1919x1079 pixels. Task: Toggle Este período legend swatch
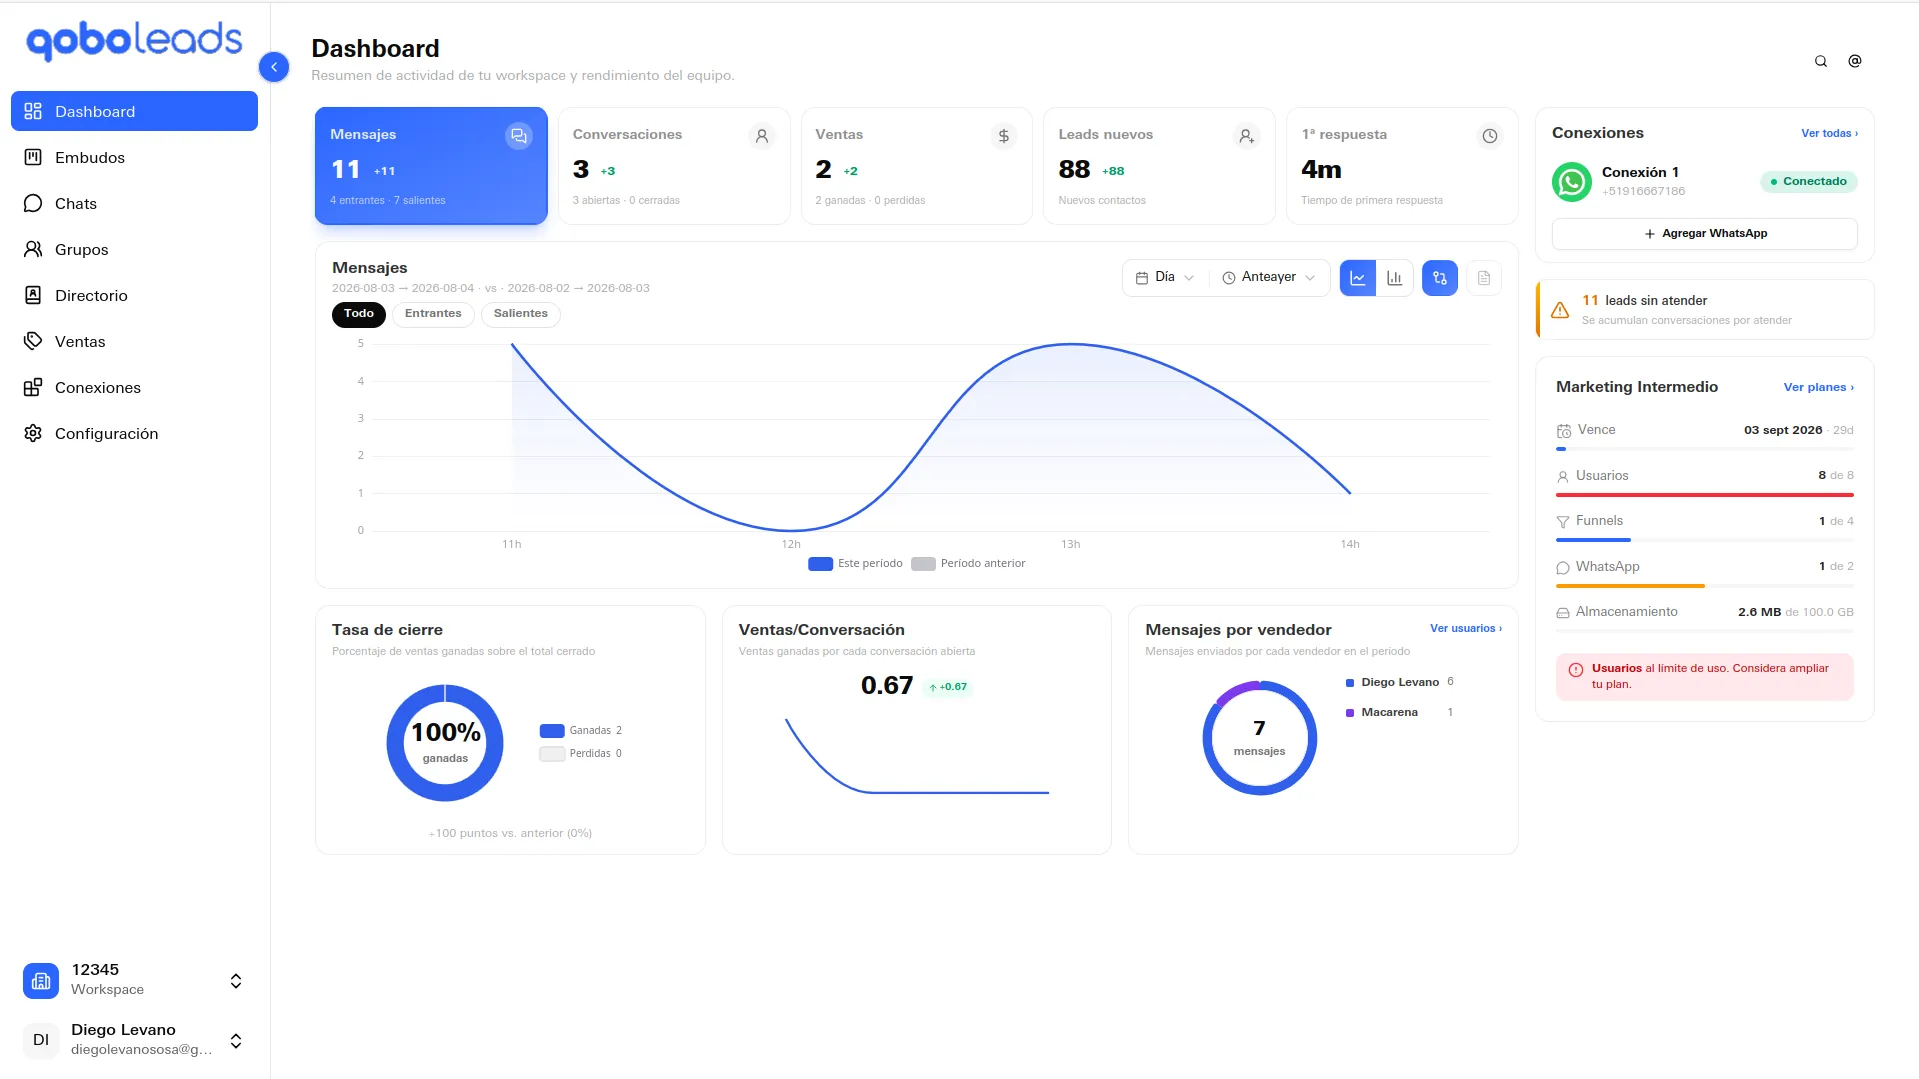[x=820, y=564]
